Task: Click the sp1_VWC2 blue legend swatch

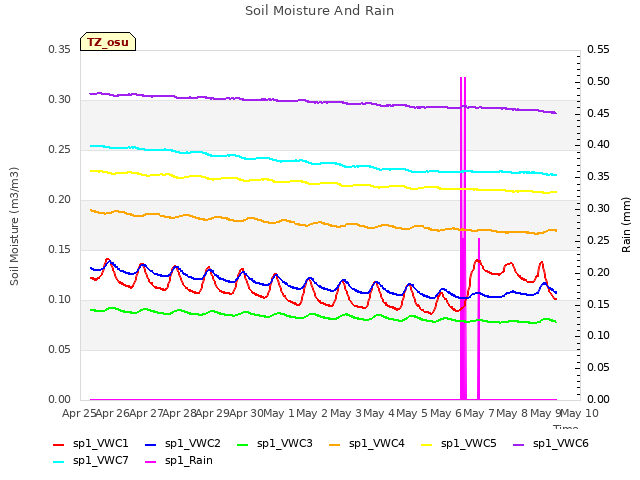Action: point(151,444)
